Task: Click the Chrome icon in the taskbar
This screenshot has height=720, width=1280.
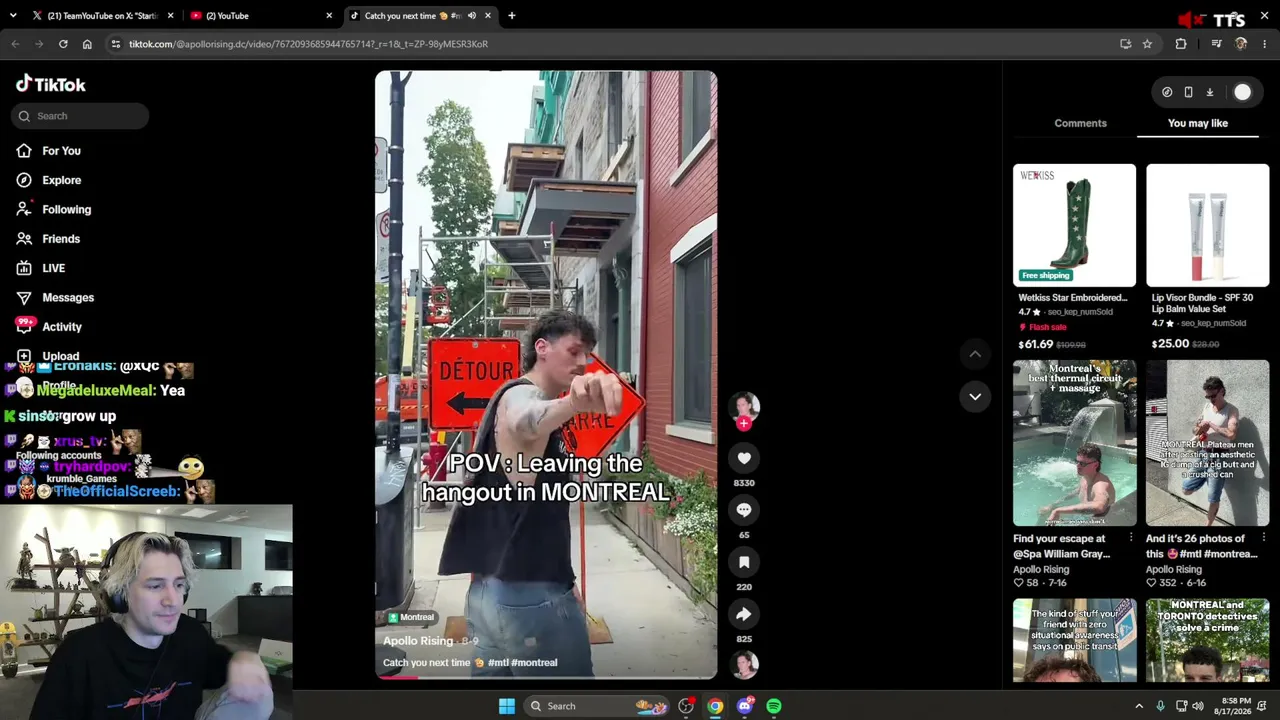Action: (x=715, y=706)
